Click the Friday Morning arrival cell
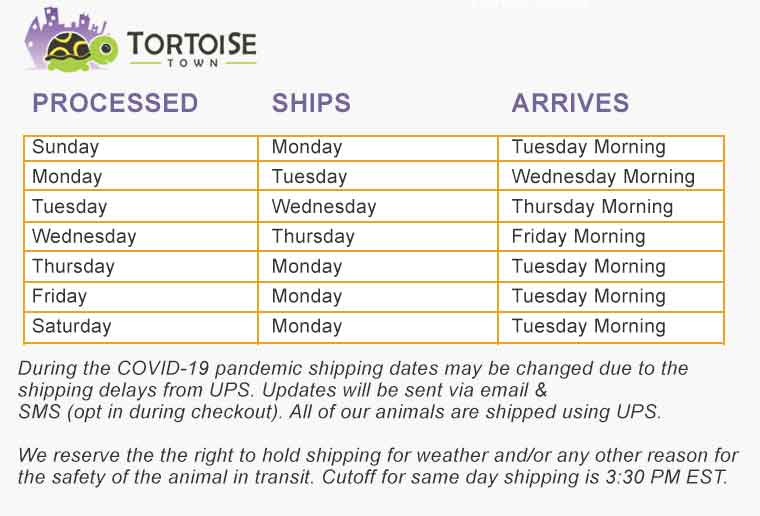The width and height of the screenshot is (760, 516). pyautogui.click(x=611, y=236)
